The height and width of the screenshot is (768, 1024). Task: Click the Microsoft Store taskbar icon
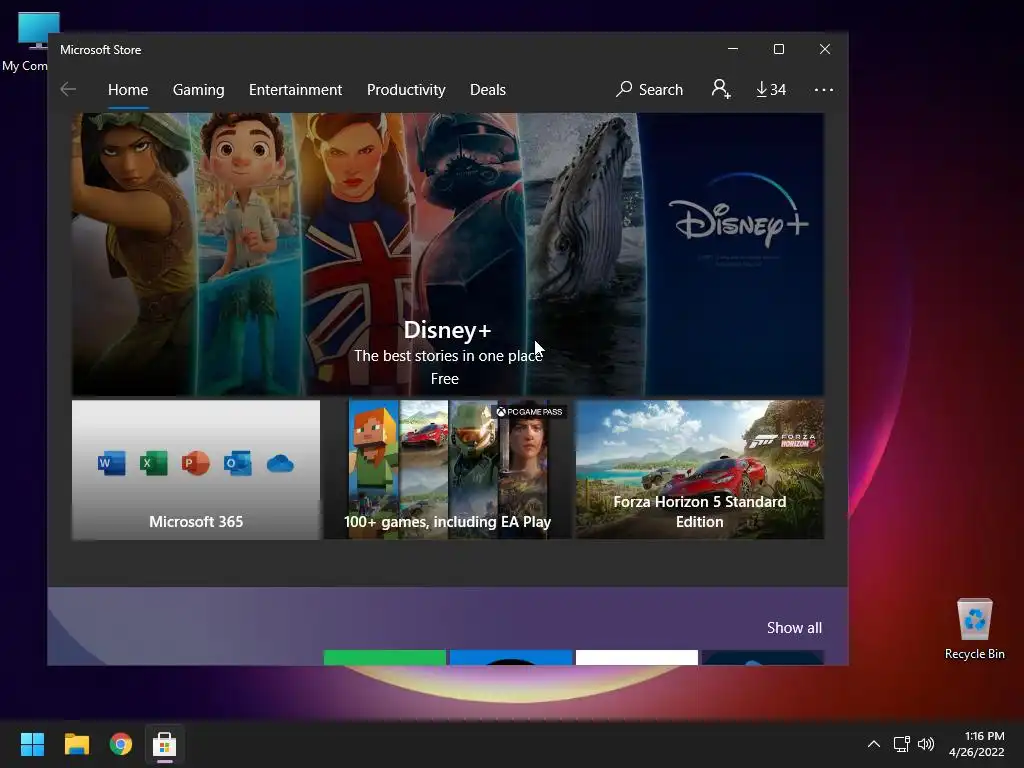pyautogui.click(x=165, y=744)
